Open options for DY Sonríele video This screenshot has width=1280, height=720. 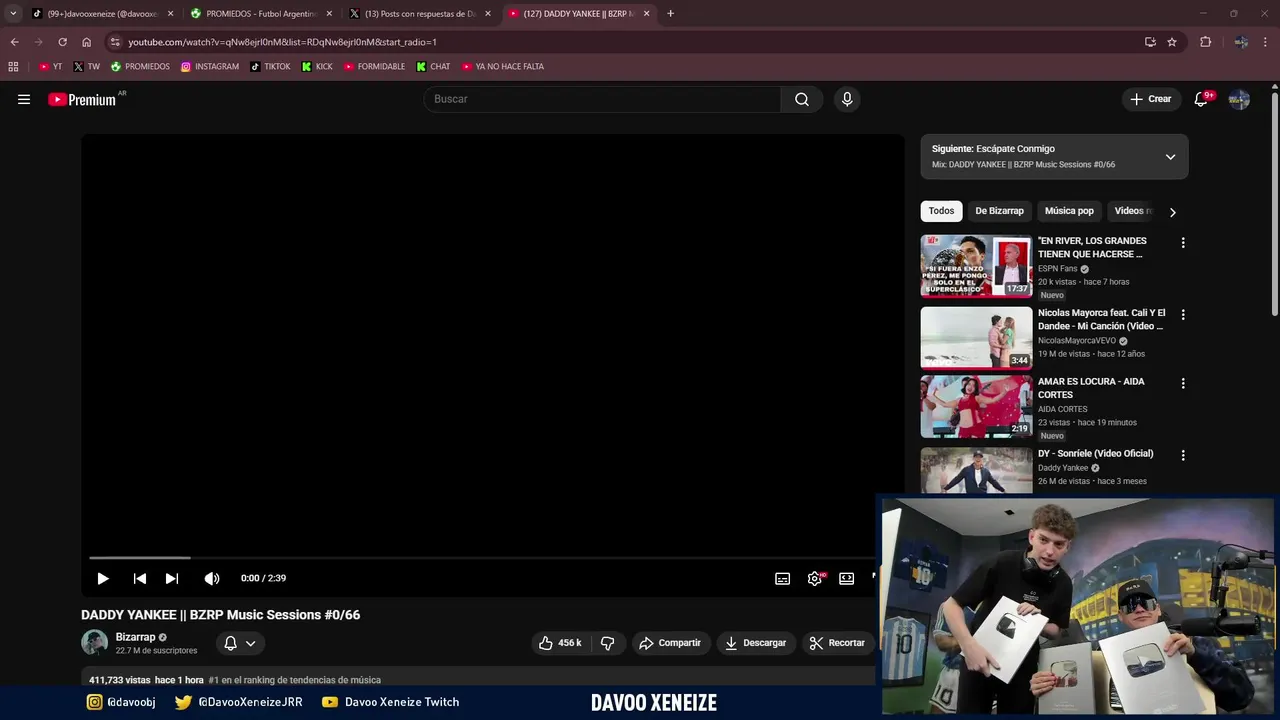pos(1183,455)
